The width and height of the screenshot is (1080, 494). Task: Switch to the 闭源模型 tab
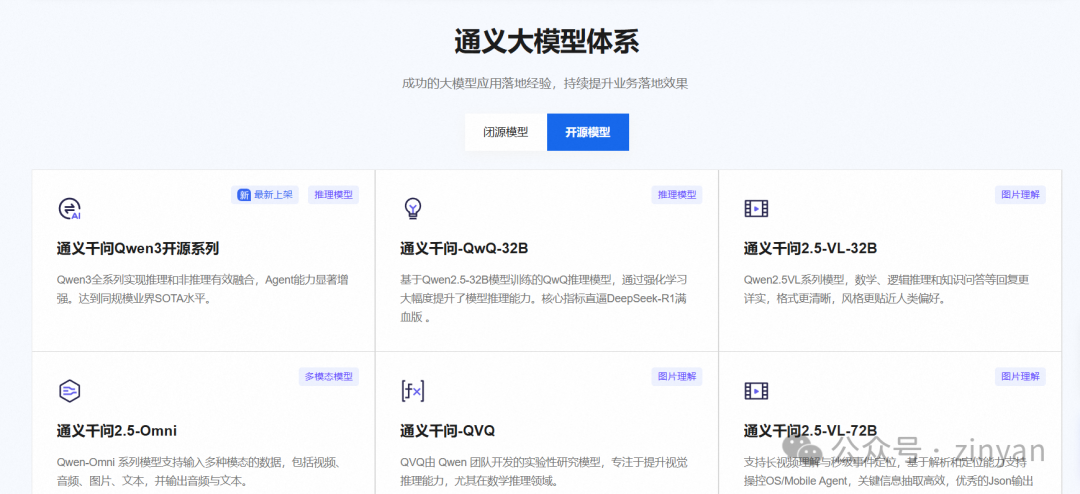[x=506, y=132]
